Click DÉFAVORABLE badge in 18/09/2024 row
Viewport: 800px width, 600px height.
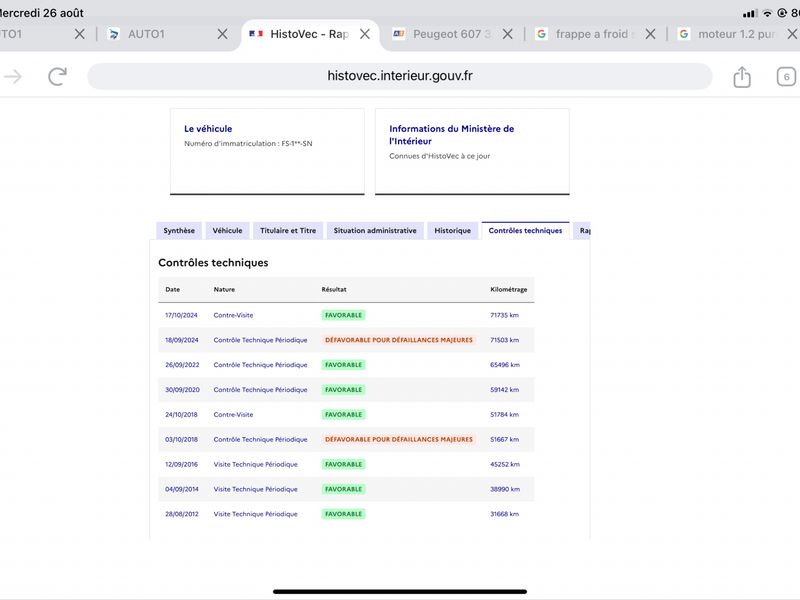(x=399, y=340)
